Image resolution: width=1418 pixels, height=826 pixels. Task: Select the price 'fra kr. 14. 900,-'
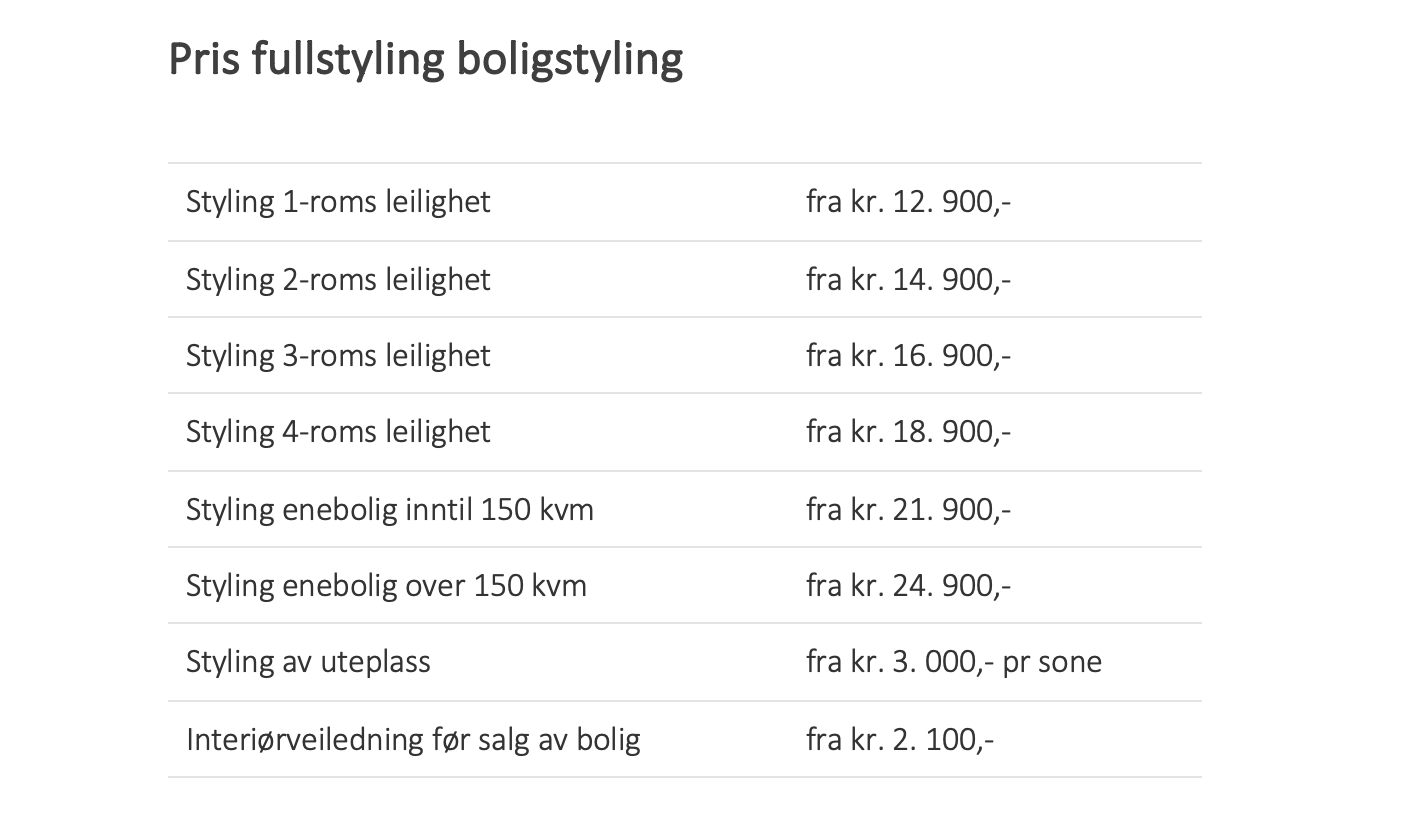tap(908, 279)
